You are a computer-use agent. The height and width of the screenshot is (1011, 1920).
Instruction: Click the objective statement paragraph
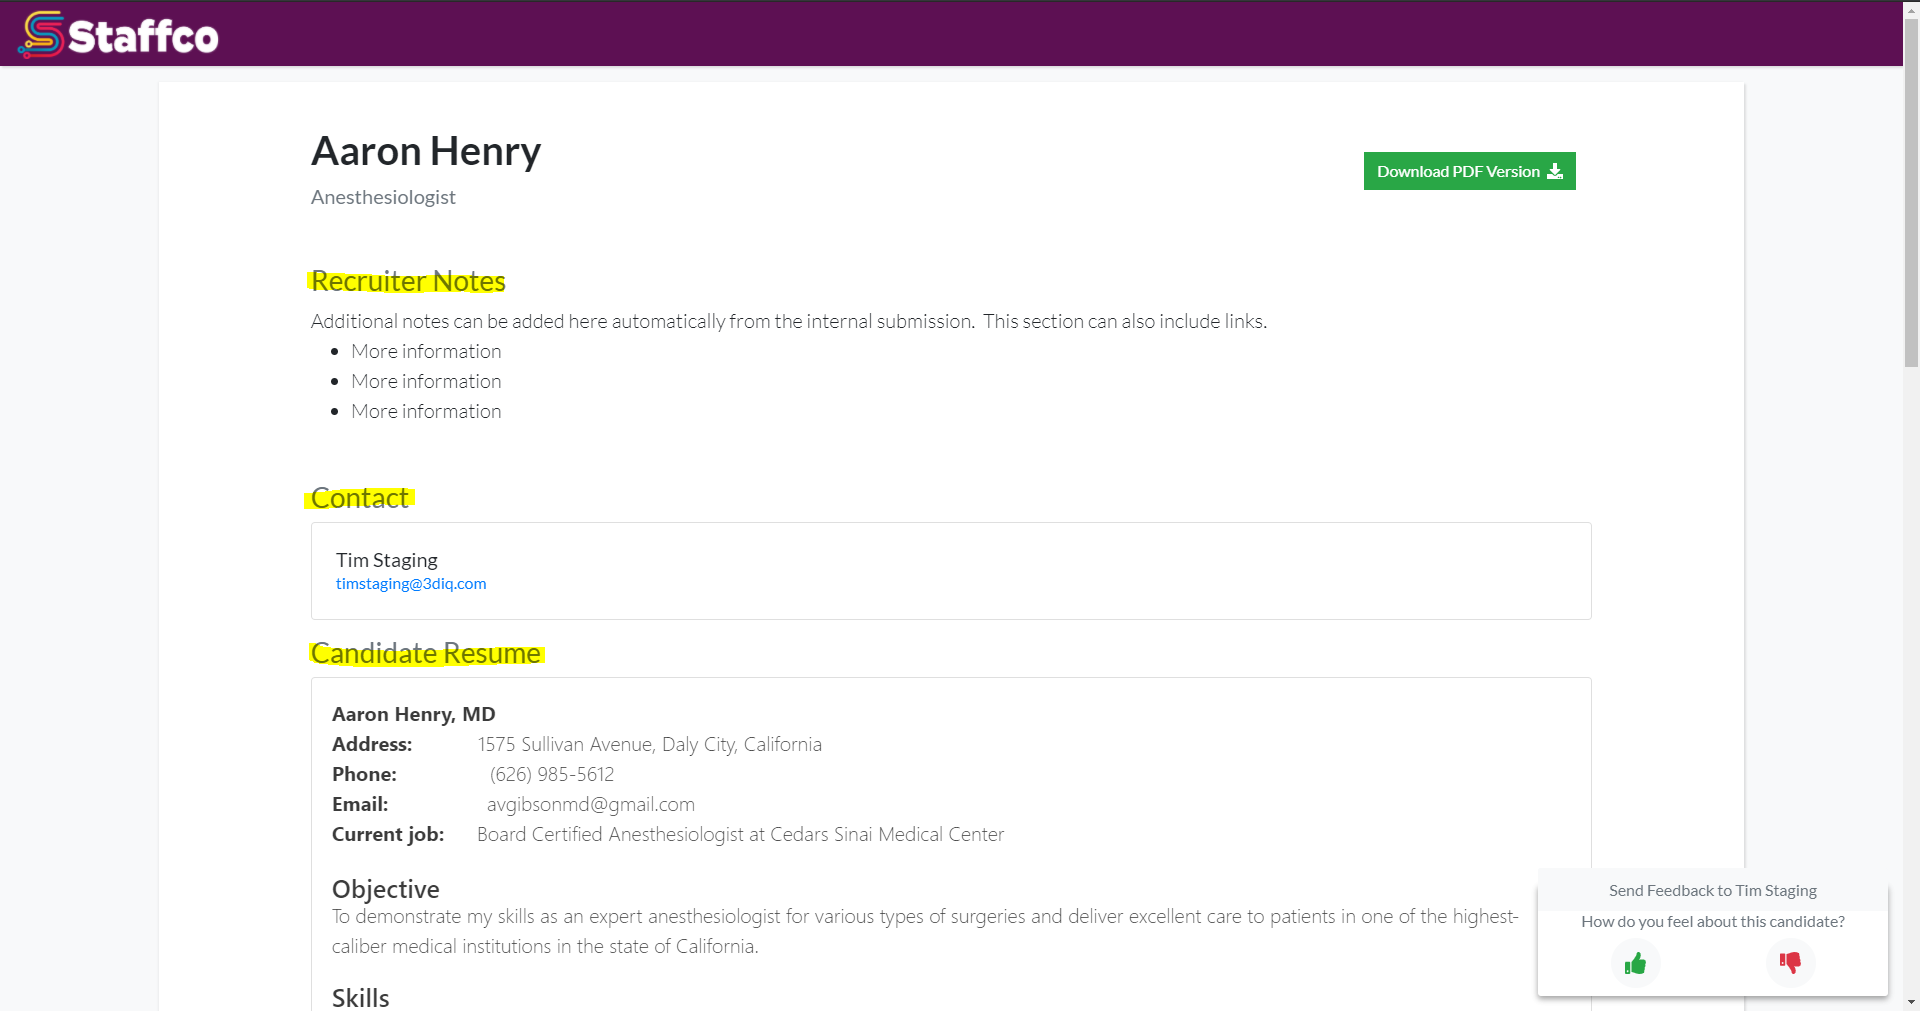925,931
